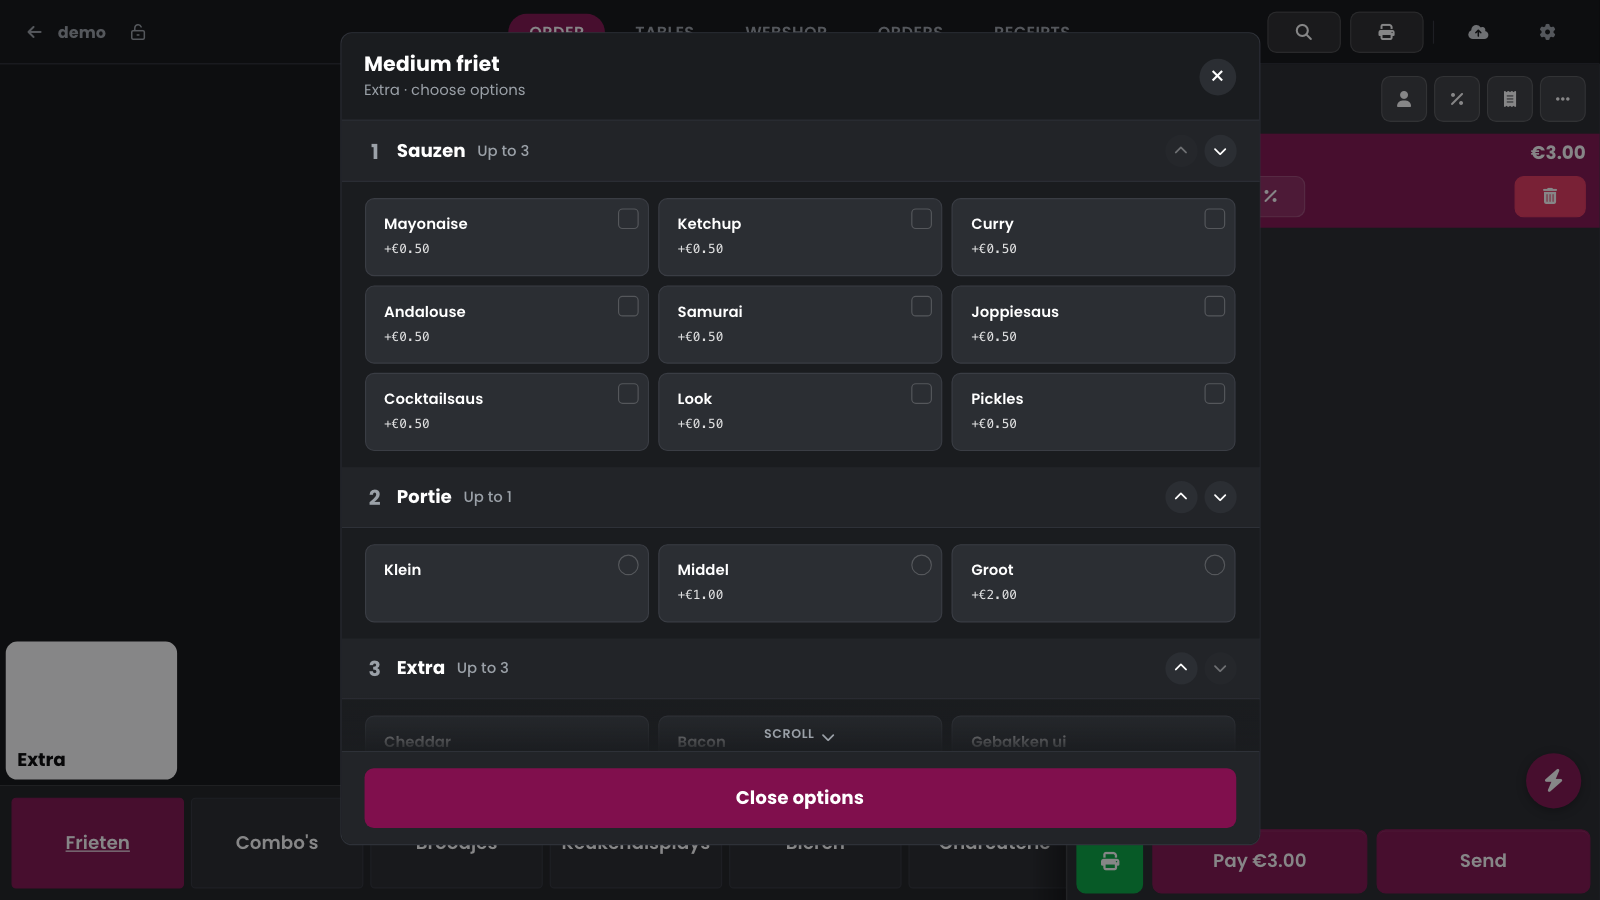Tick the Ketchup checkbox
The image size is (1600, 900).
[x=921, y=219]
